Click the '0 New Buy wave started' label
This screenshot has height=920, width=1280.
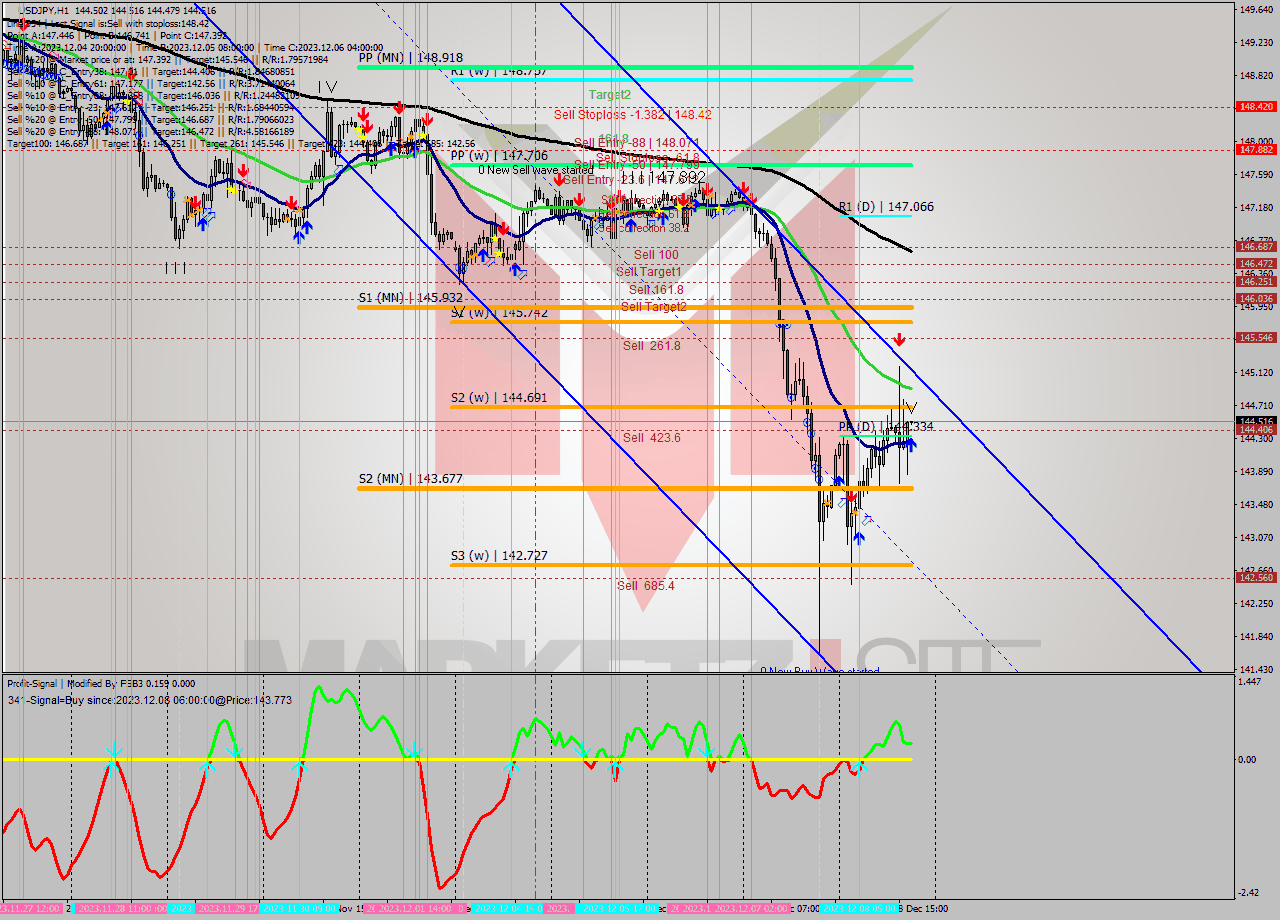pos(822,668)
